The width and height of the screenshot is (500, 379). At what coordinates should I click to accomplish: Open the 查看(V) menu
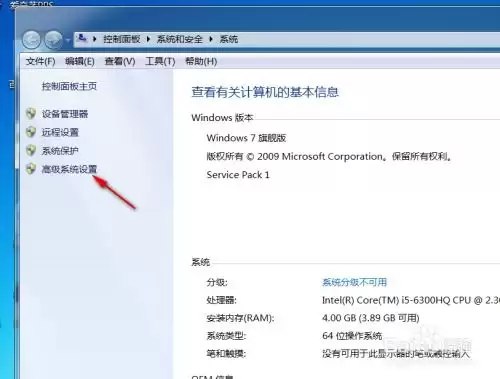tap(120, 61)
